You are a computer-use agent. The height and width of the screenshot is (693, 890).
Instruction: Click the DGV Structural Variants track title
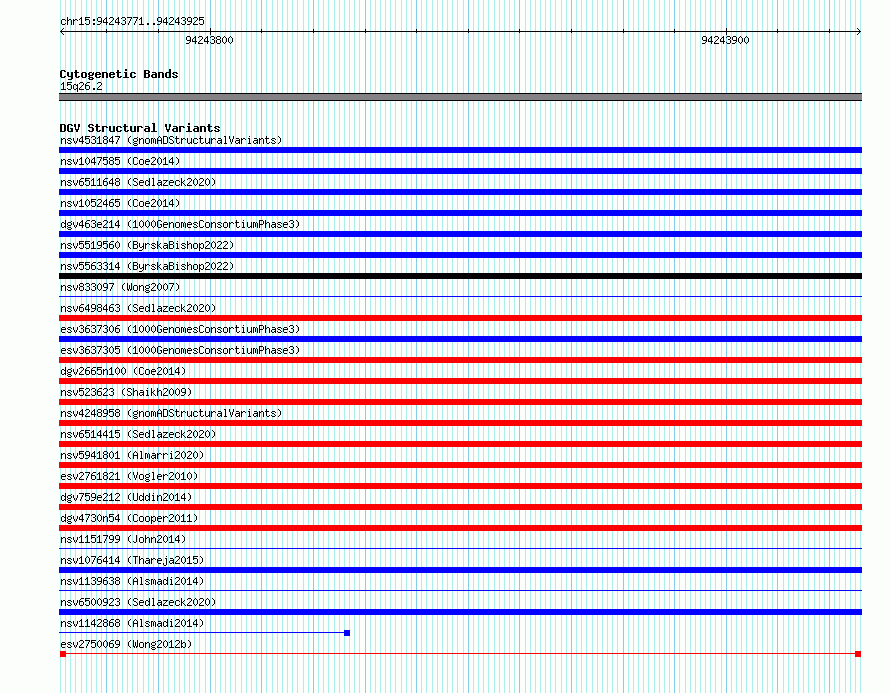[x=140, y=128]
